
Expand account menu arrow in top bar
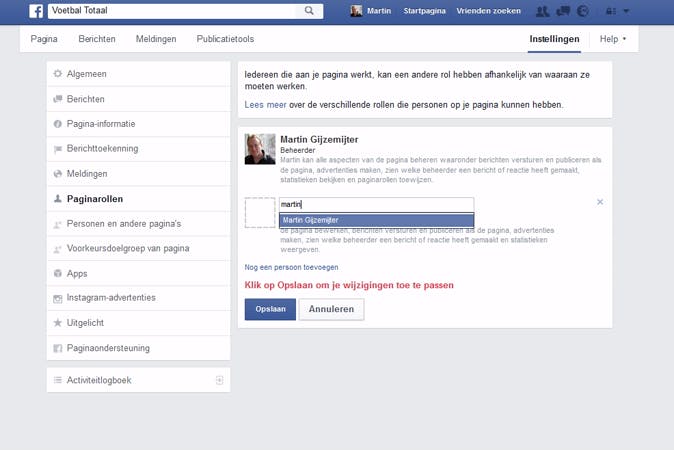click(x=626, y=12)
